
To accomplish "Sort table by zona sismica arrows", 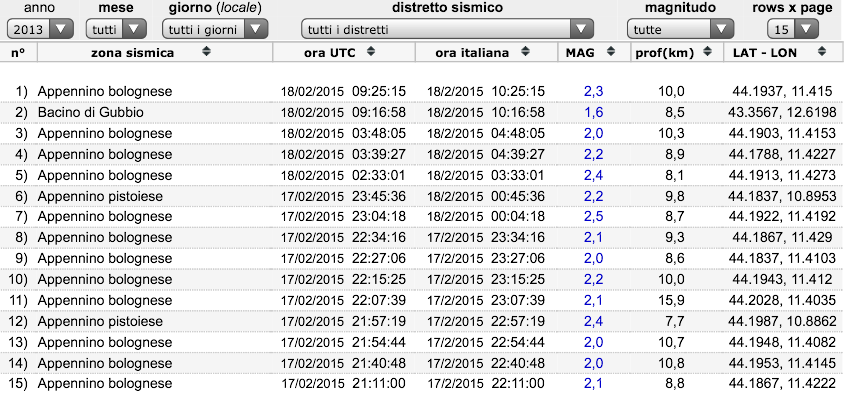I will (206, 52).
